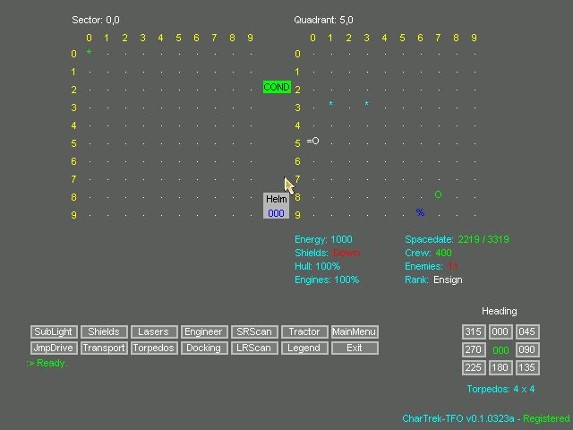Image resolution: width=573 pixels, height=430 pixels.
Task: Click the blue percent symbol object
Action: pos(420,212)
